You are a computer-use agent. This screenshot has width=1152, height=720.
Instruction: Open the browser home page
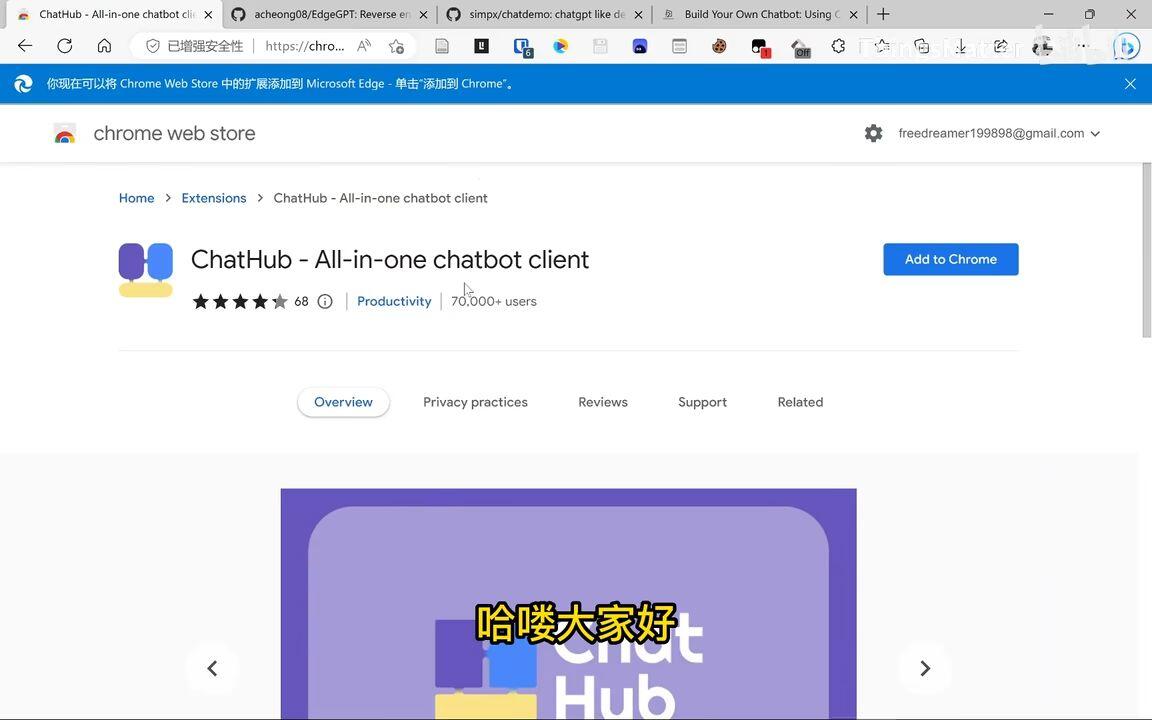point(104,46)
